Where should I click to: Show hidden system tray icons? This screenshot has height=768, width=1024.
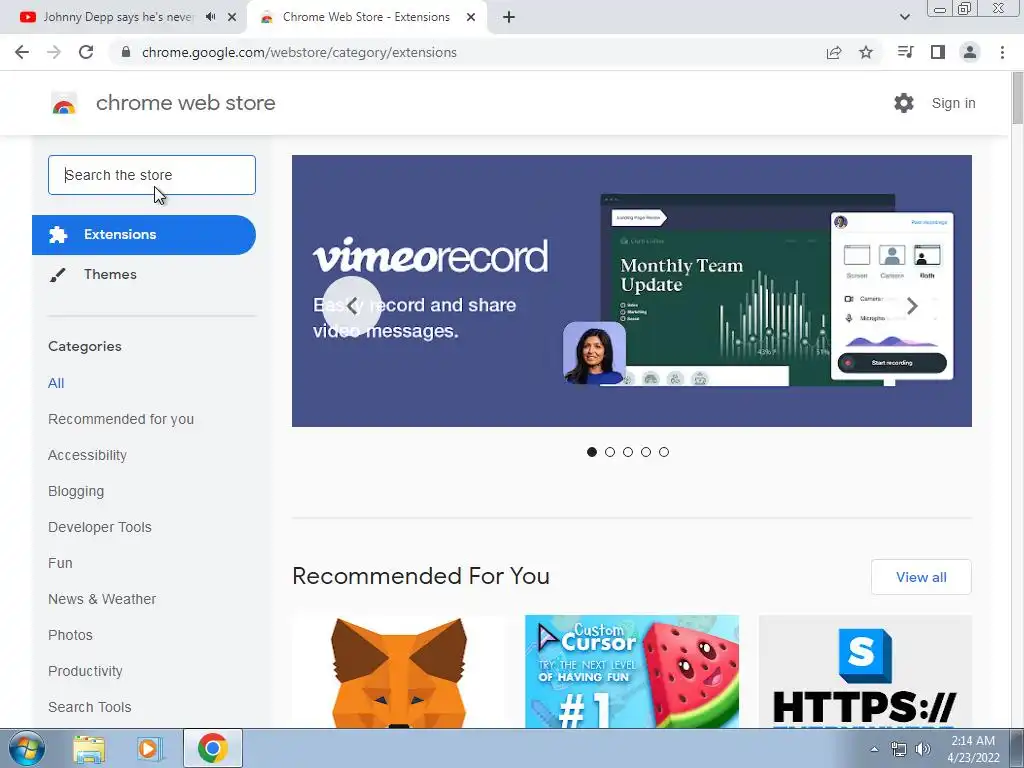(874, 749)
